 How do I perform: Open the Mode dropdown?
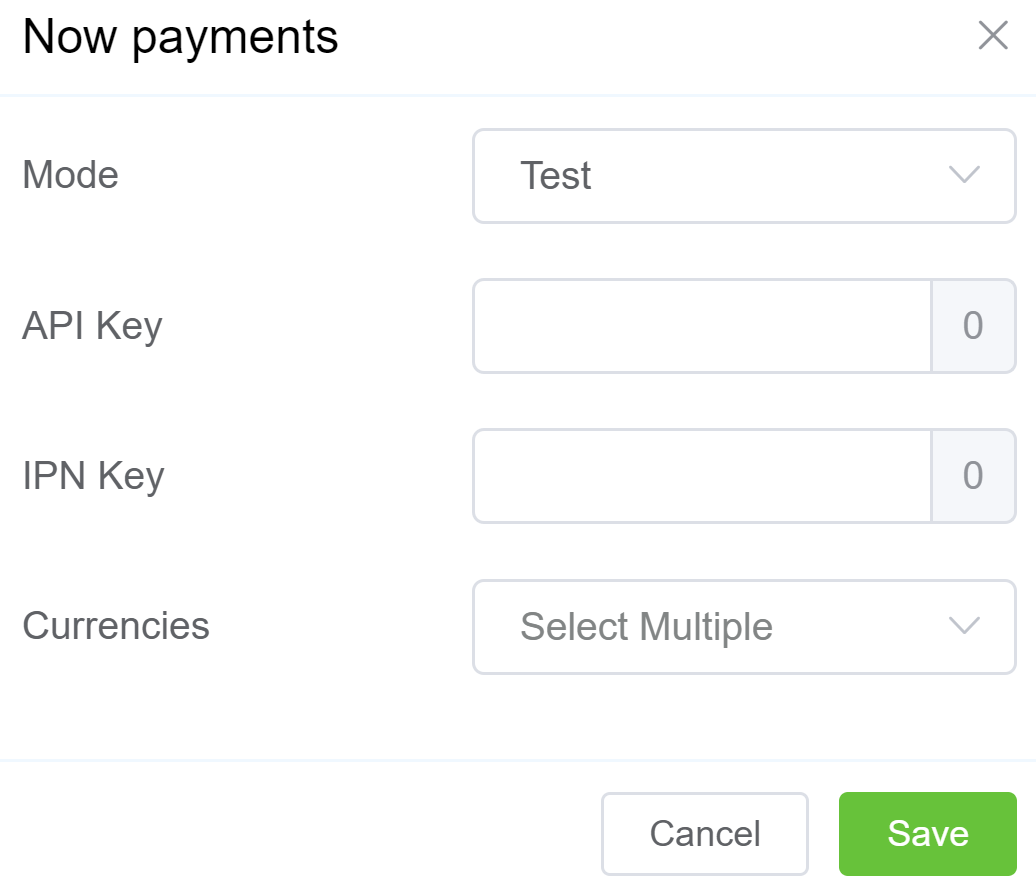pyautogui.click(x=743, y=176)
